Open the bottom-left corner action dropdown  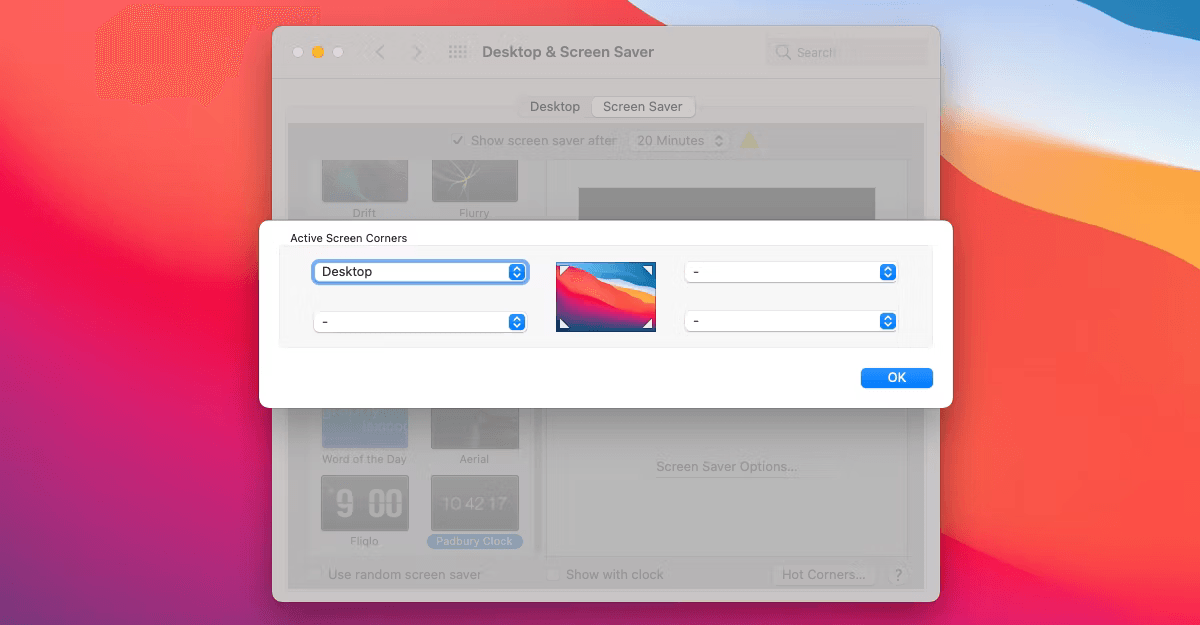pyautogui.click(x=420, y=322)
